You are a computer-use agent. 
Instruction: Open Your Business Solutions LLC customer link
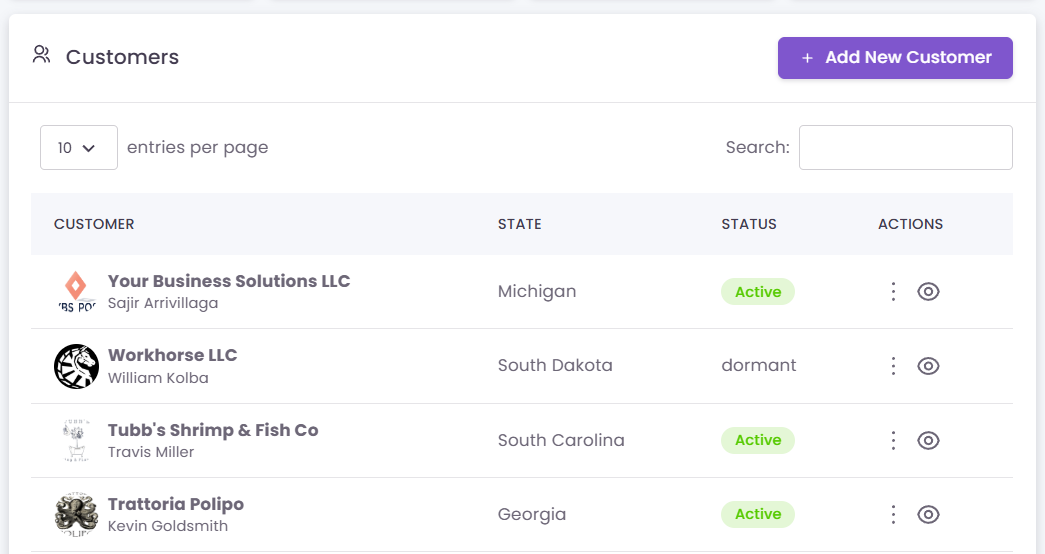229,281
